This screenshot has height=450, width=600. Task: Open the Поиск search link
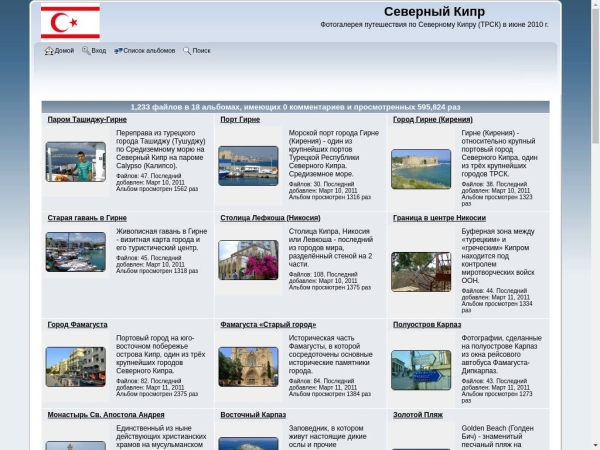point(201,51)
